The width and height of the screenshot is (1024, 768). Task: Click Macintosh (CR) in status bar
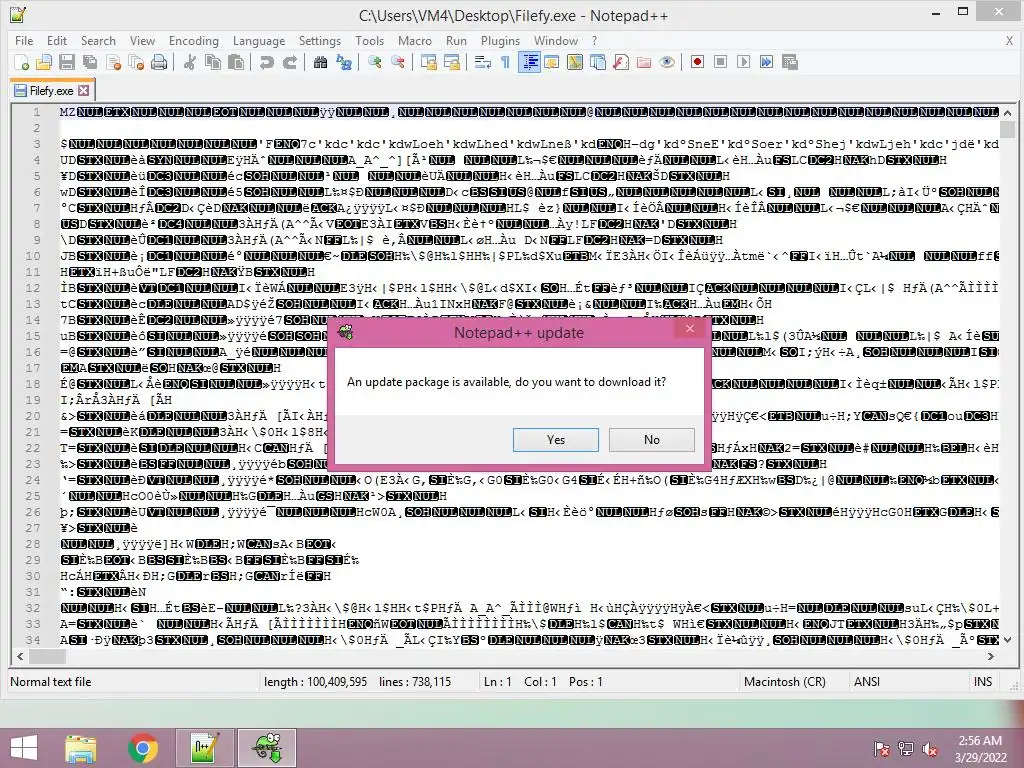pyautogui.click(x=785, y=682)
